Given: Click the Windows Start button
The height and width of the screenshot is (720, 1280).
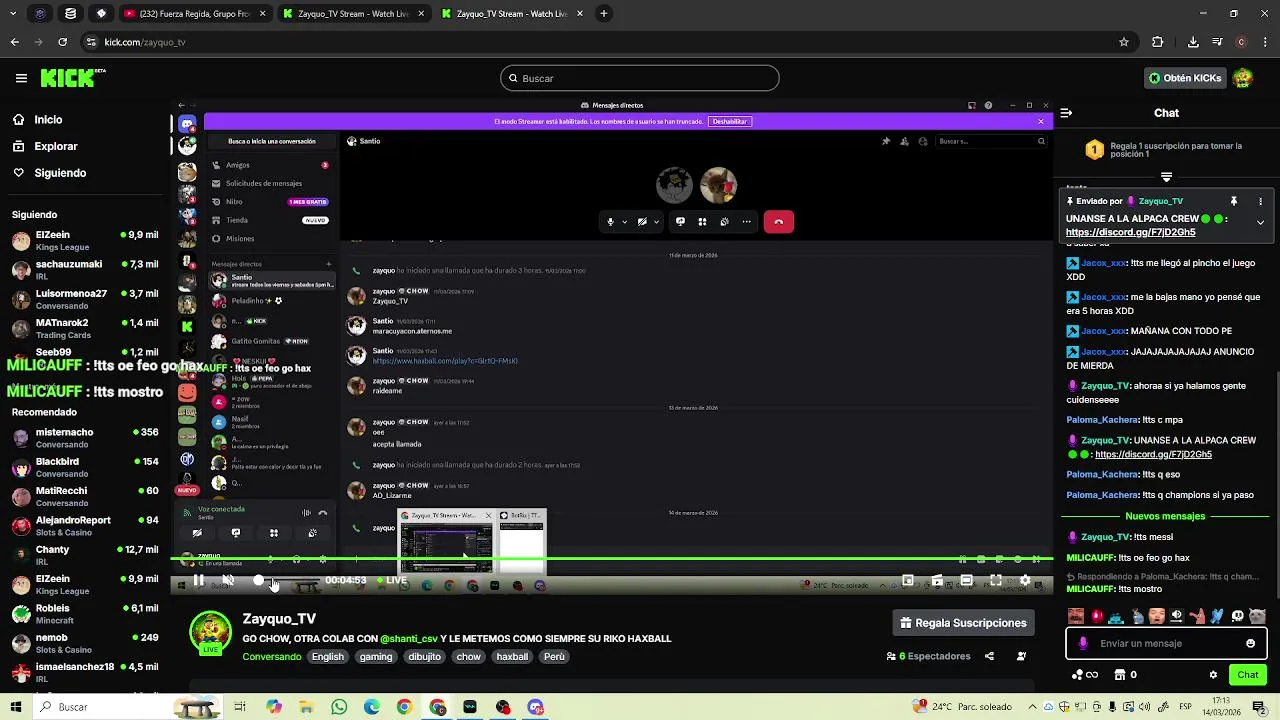Looking at the screenshot, I should pos(15,707).
